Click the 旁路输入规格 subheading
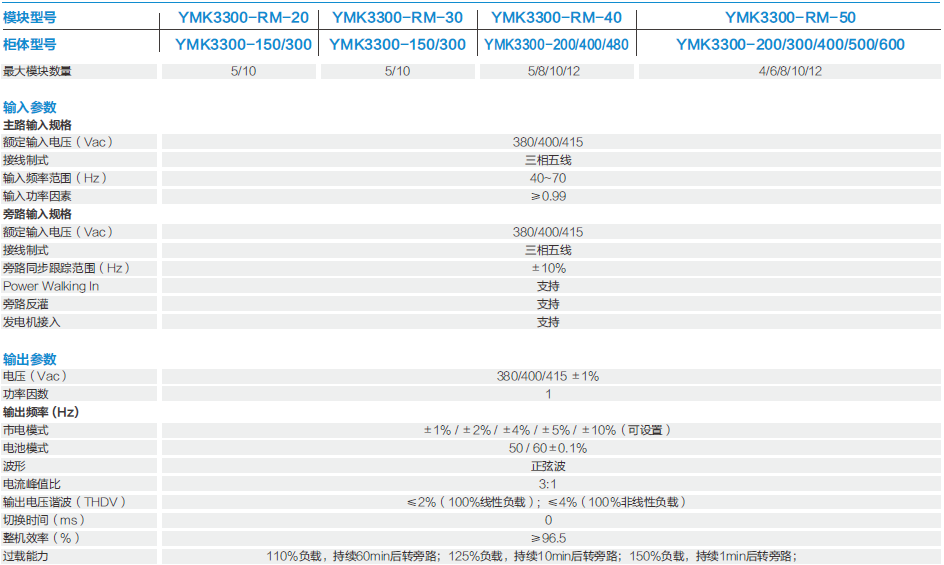This screenshot has width=944, height=565. tap(37, 214)
